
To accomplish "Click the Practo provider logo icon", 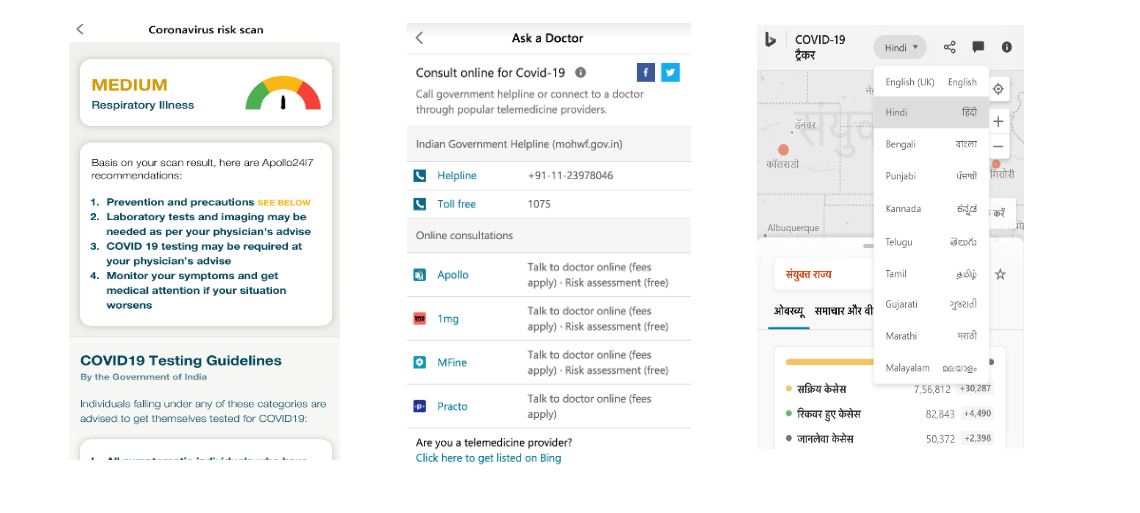I will (420, 406).
